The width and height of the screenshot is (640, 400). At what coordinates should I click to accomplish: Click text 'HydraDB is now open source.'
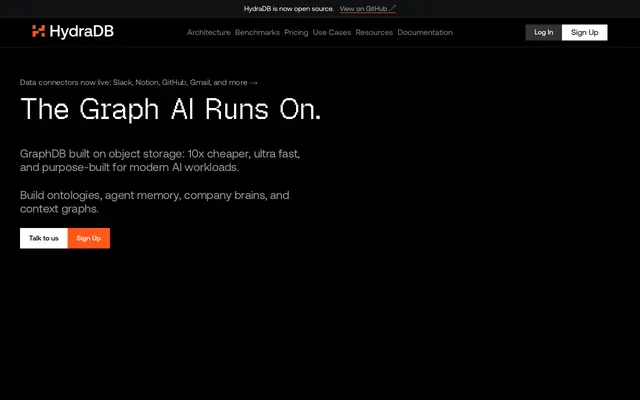[289, 9]
